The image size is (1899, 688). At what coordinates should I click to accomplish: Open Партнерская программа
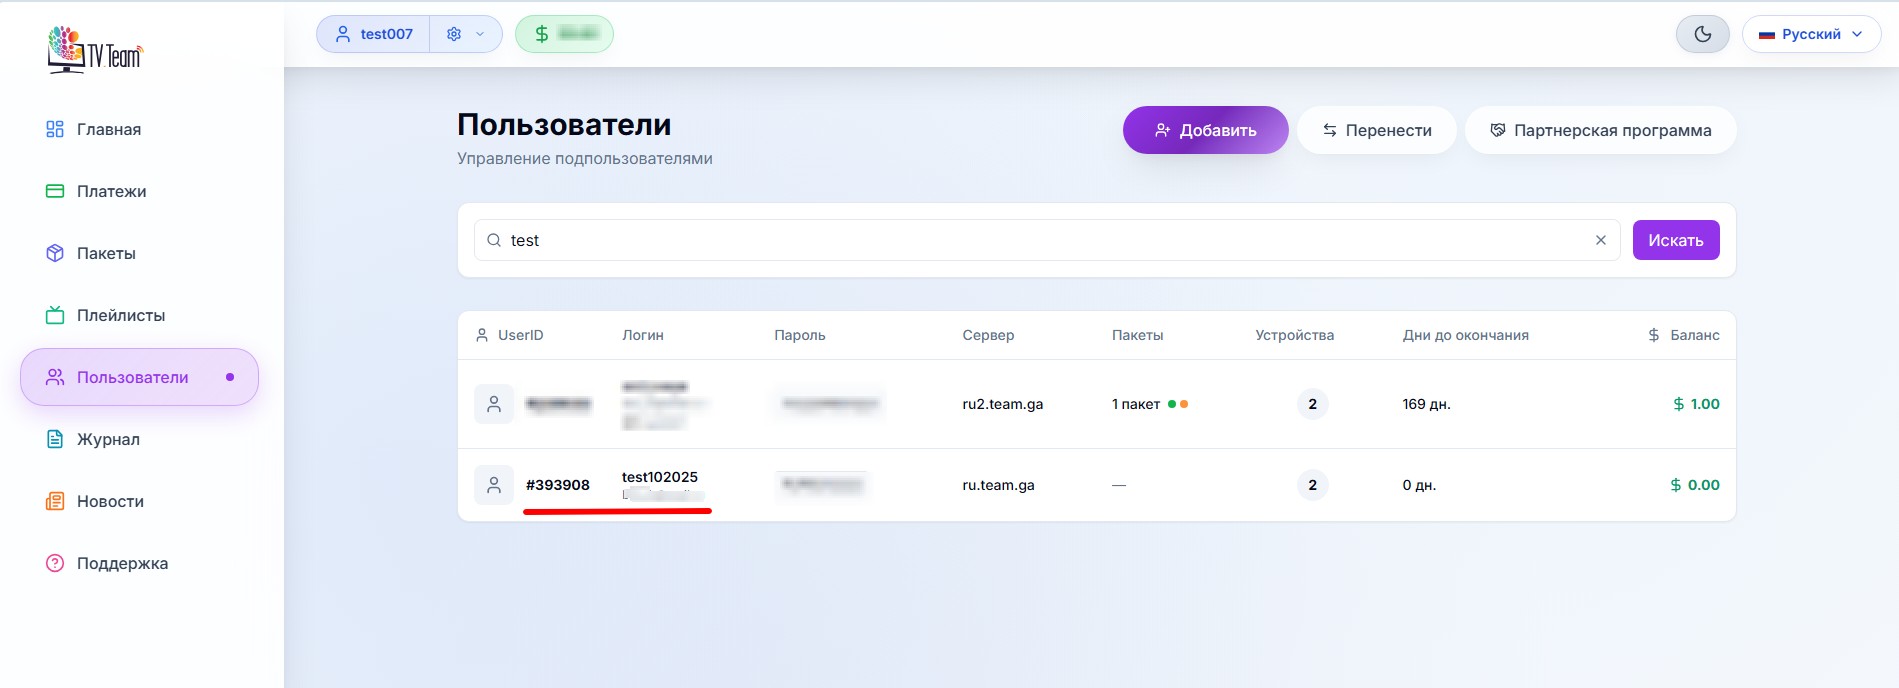[1600, 130]
